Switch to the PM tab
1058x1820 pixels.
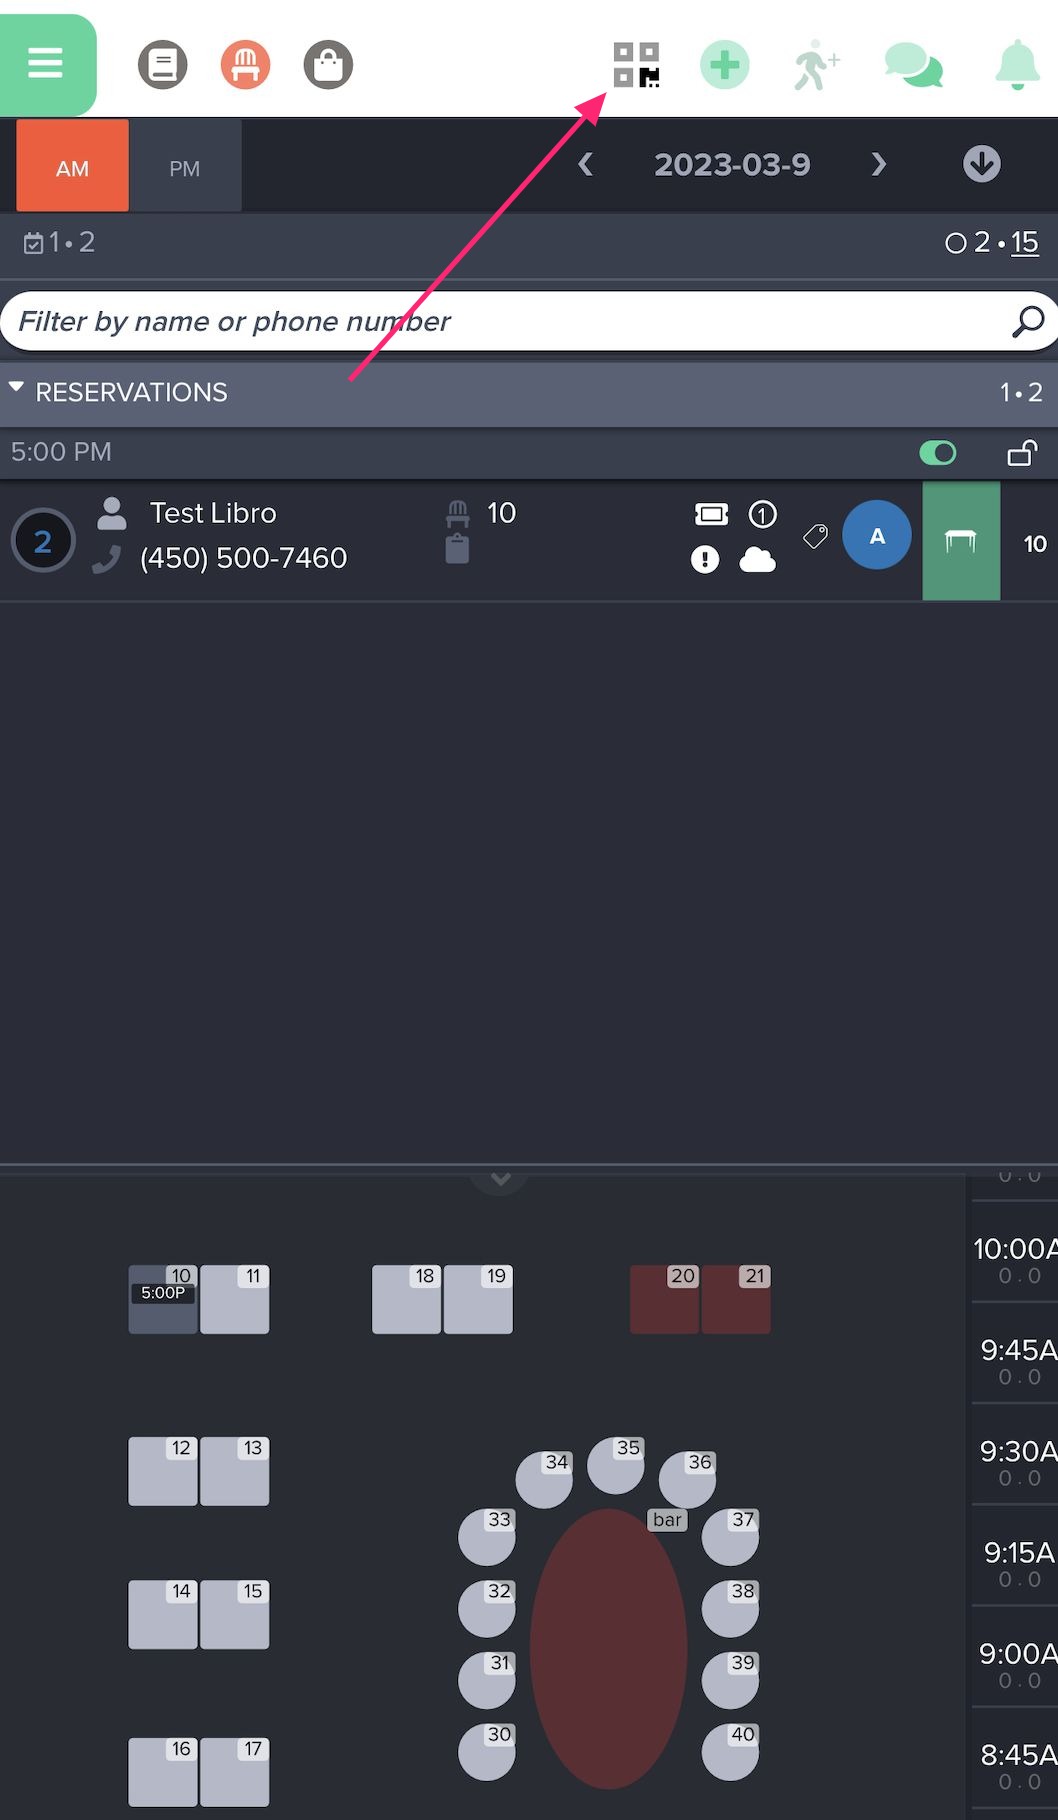coord(185,167)
